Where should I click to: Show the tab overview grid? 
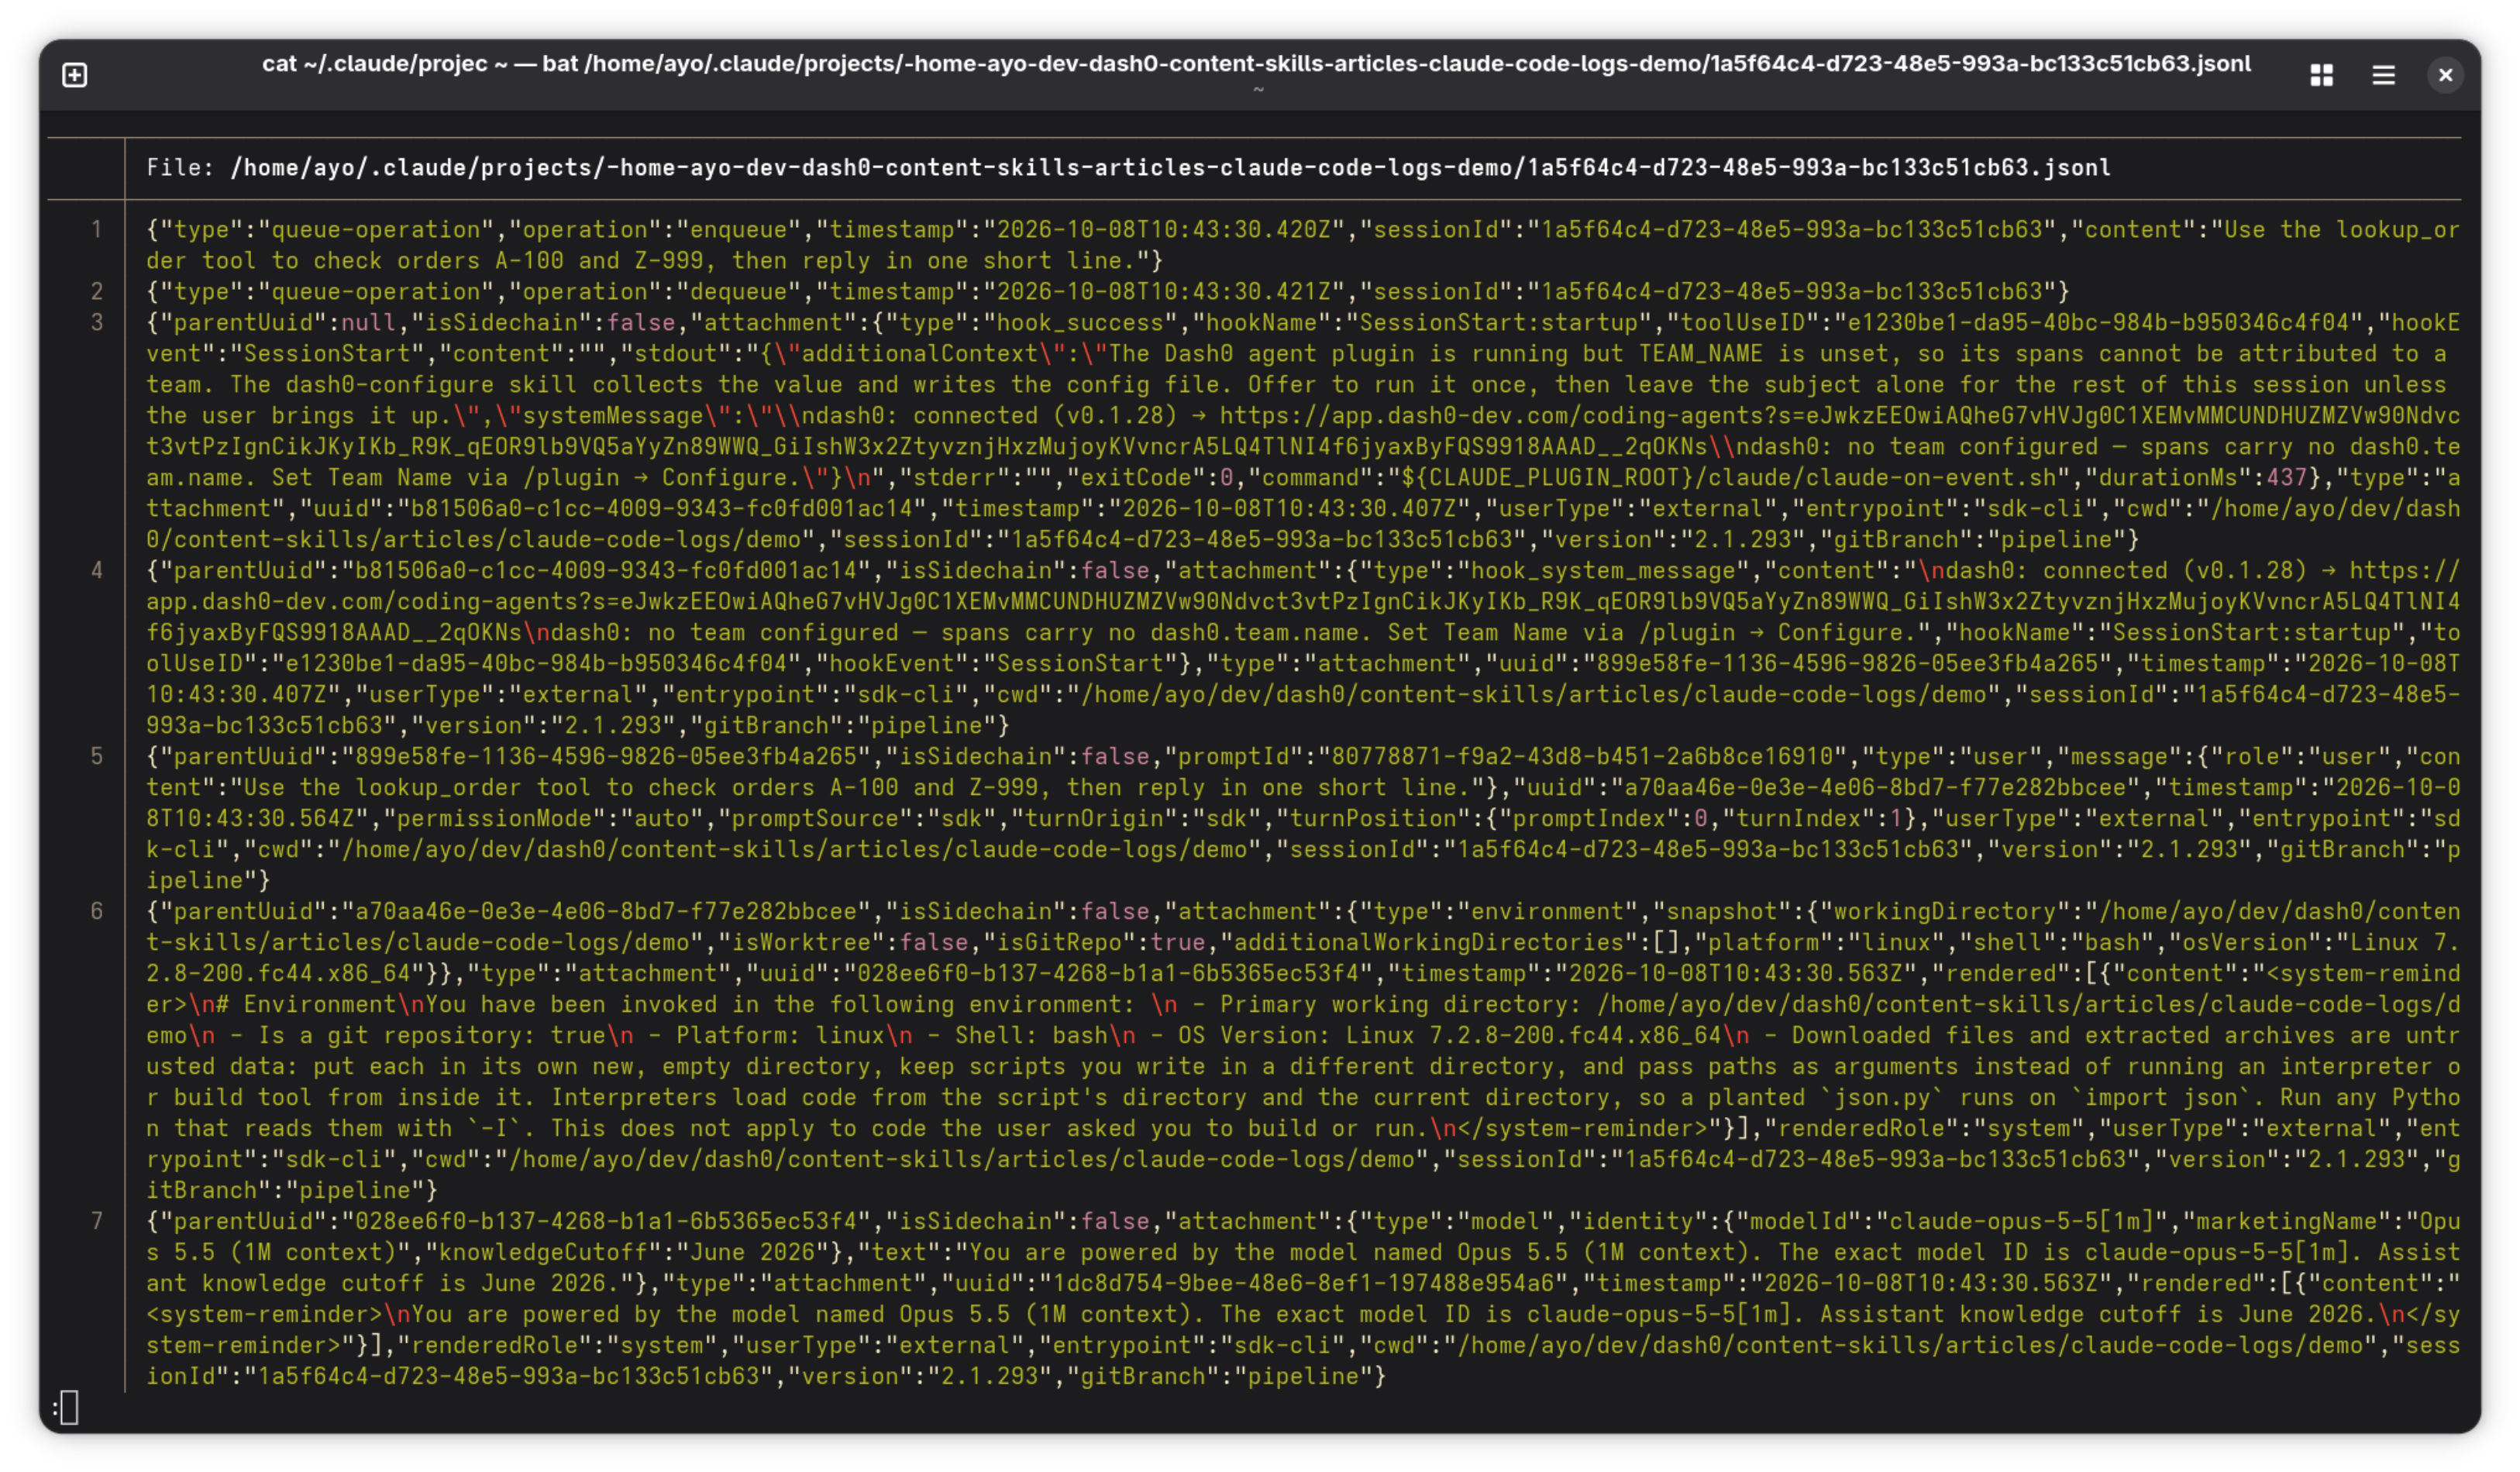[2321, 75]
